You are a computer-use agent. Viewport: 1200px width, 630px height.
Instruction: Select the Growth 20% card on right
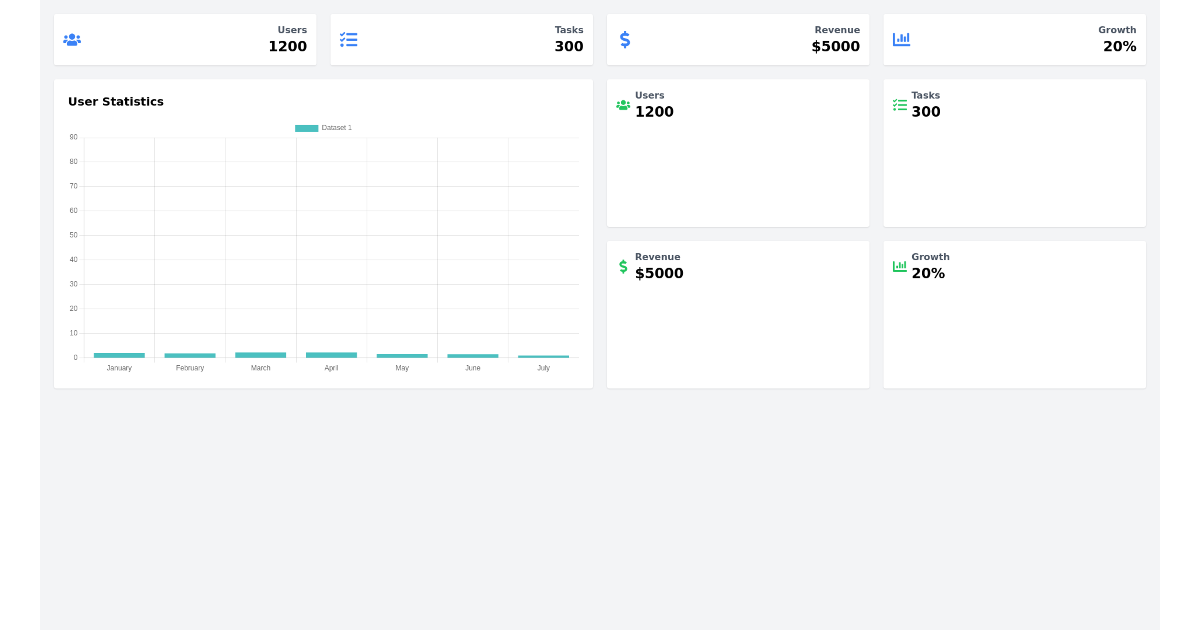tap(1014, 314)
